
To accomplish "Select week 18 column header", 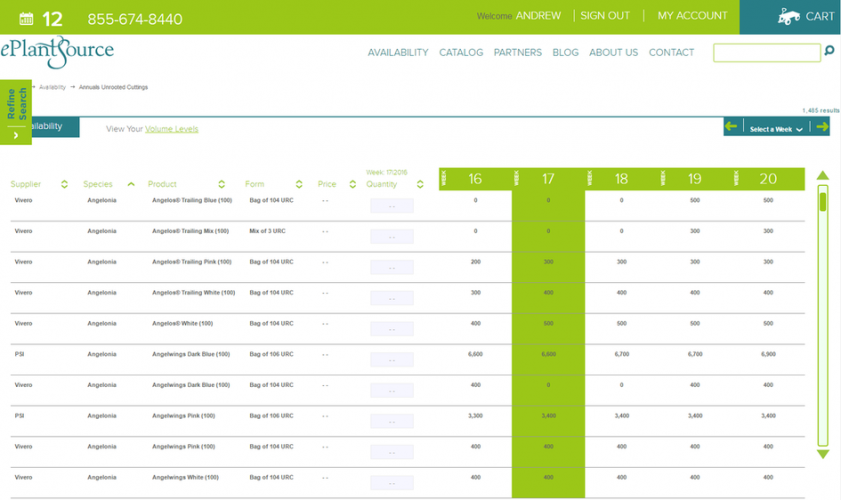I will [x=621, y=179].
